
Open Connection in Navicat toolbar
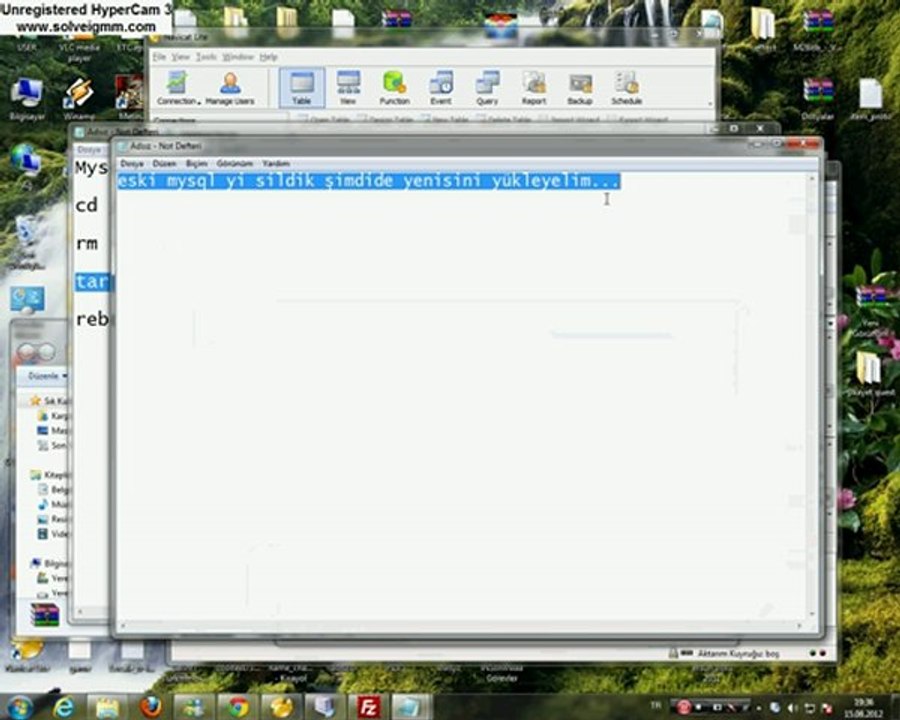pyautogui.click(x=179, y=87)
